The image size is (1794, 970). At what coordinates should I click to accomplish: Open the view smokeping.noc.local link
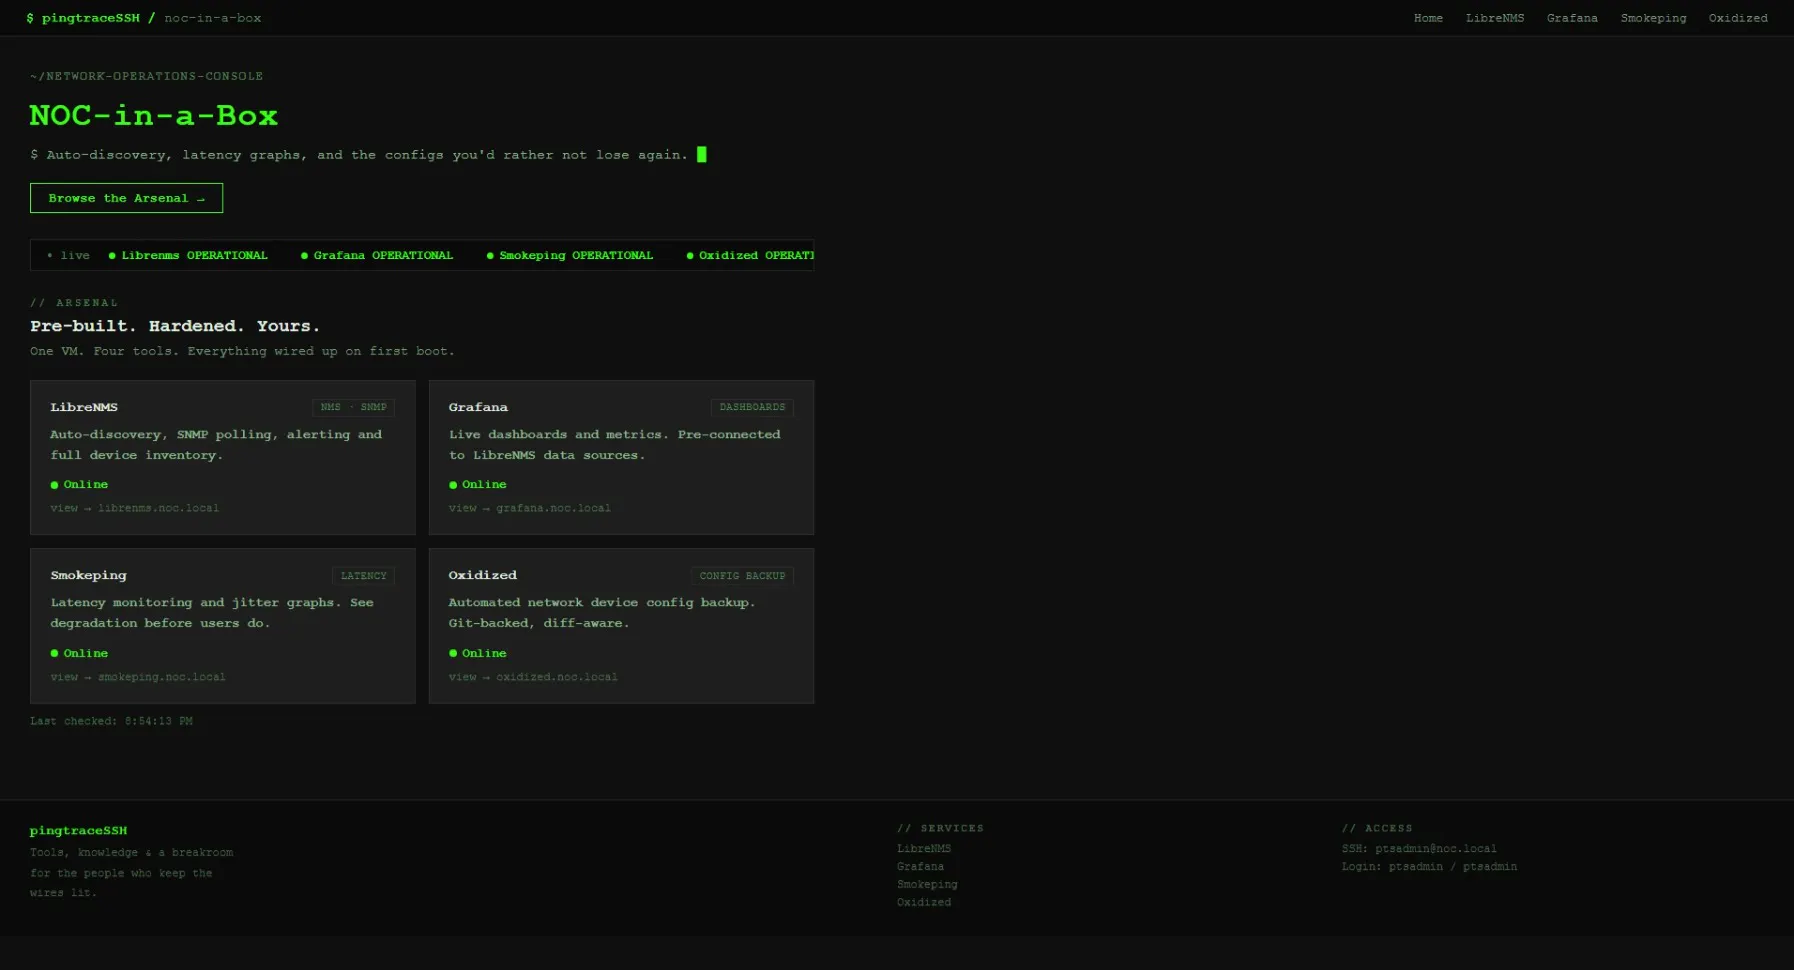[138, 677]
